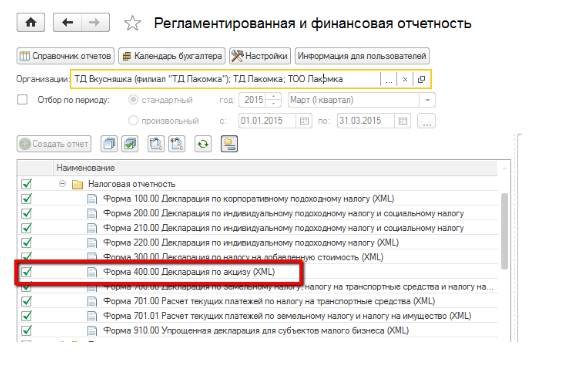This screenshot has width=567, height=367.
Task: Click the copy windows toolbar icon
Action: pos(109,144)
